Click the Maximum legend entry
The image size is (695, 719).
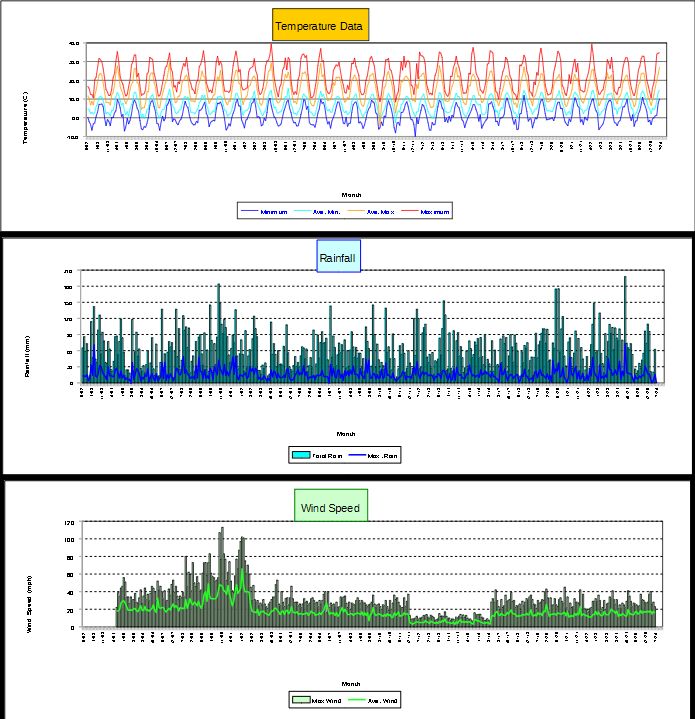[425, 212]
